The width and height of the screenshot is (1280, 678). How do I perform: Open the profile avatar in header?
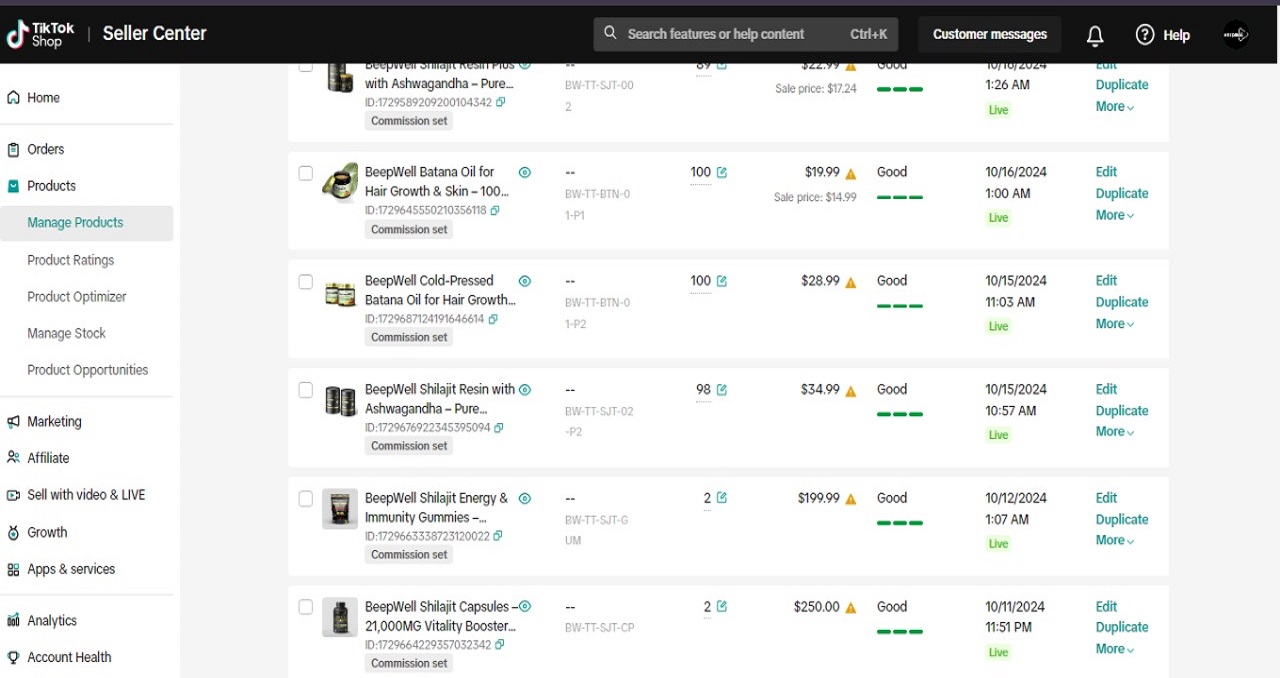click(1236, 35)
